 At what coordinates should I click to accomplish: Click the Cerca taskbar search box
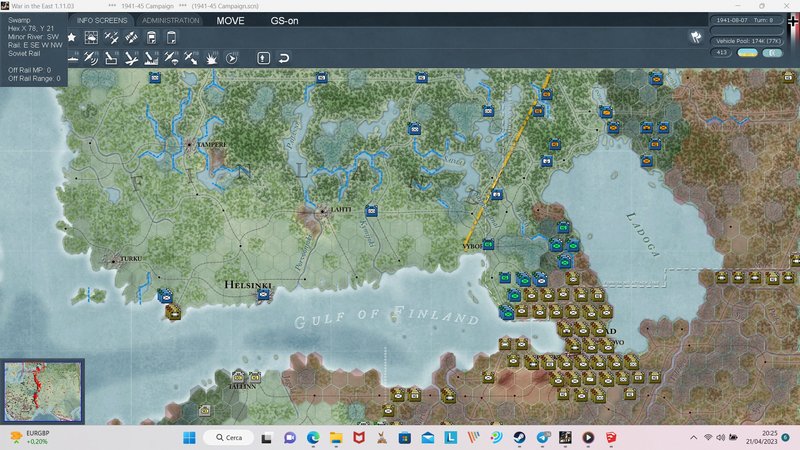click(x=229, y=438)
